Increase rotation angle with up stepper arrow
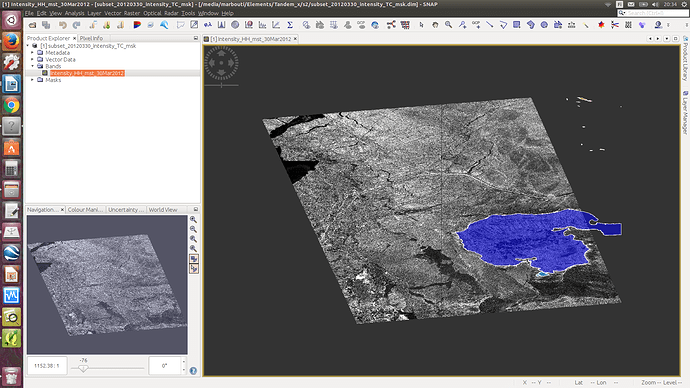 184,362
